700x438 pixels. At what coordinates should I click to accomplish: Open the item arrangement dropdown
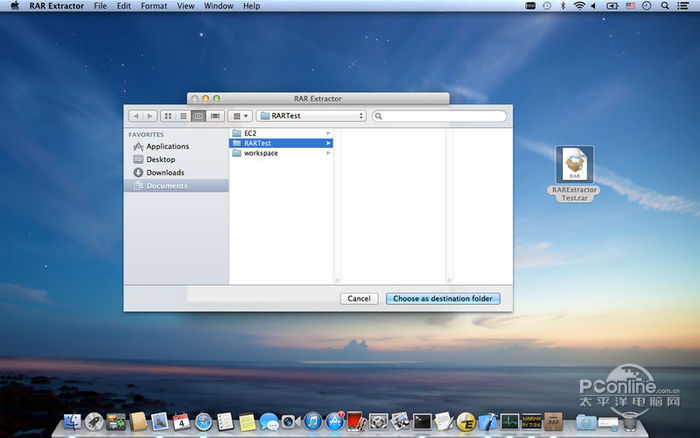pos(240,116)
